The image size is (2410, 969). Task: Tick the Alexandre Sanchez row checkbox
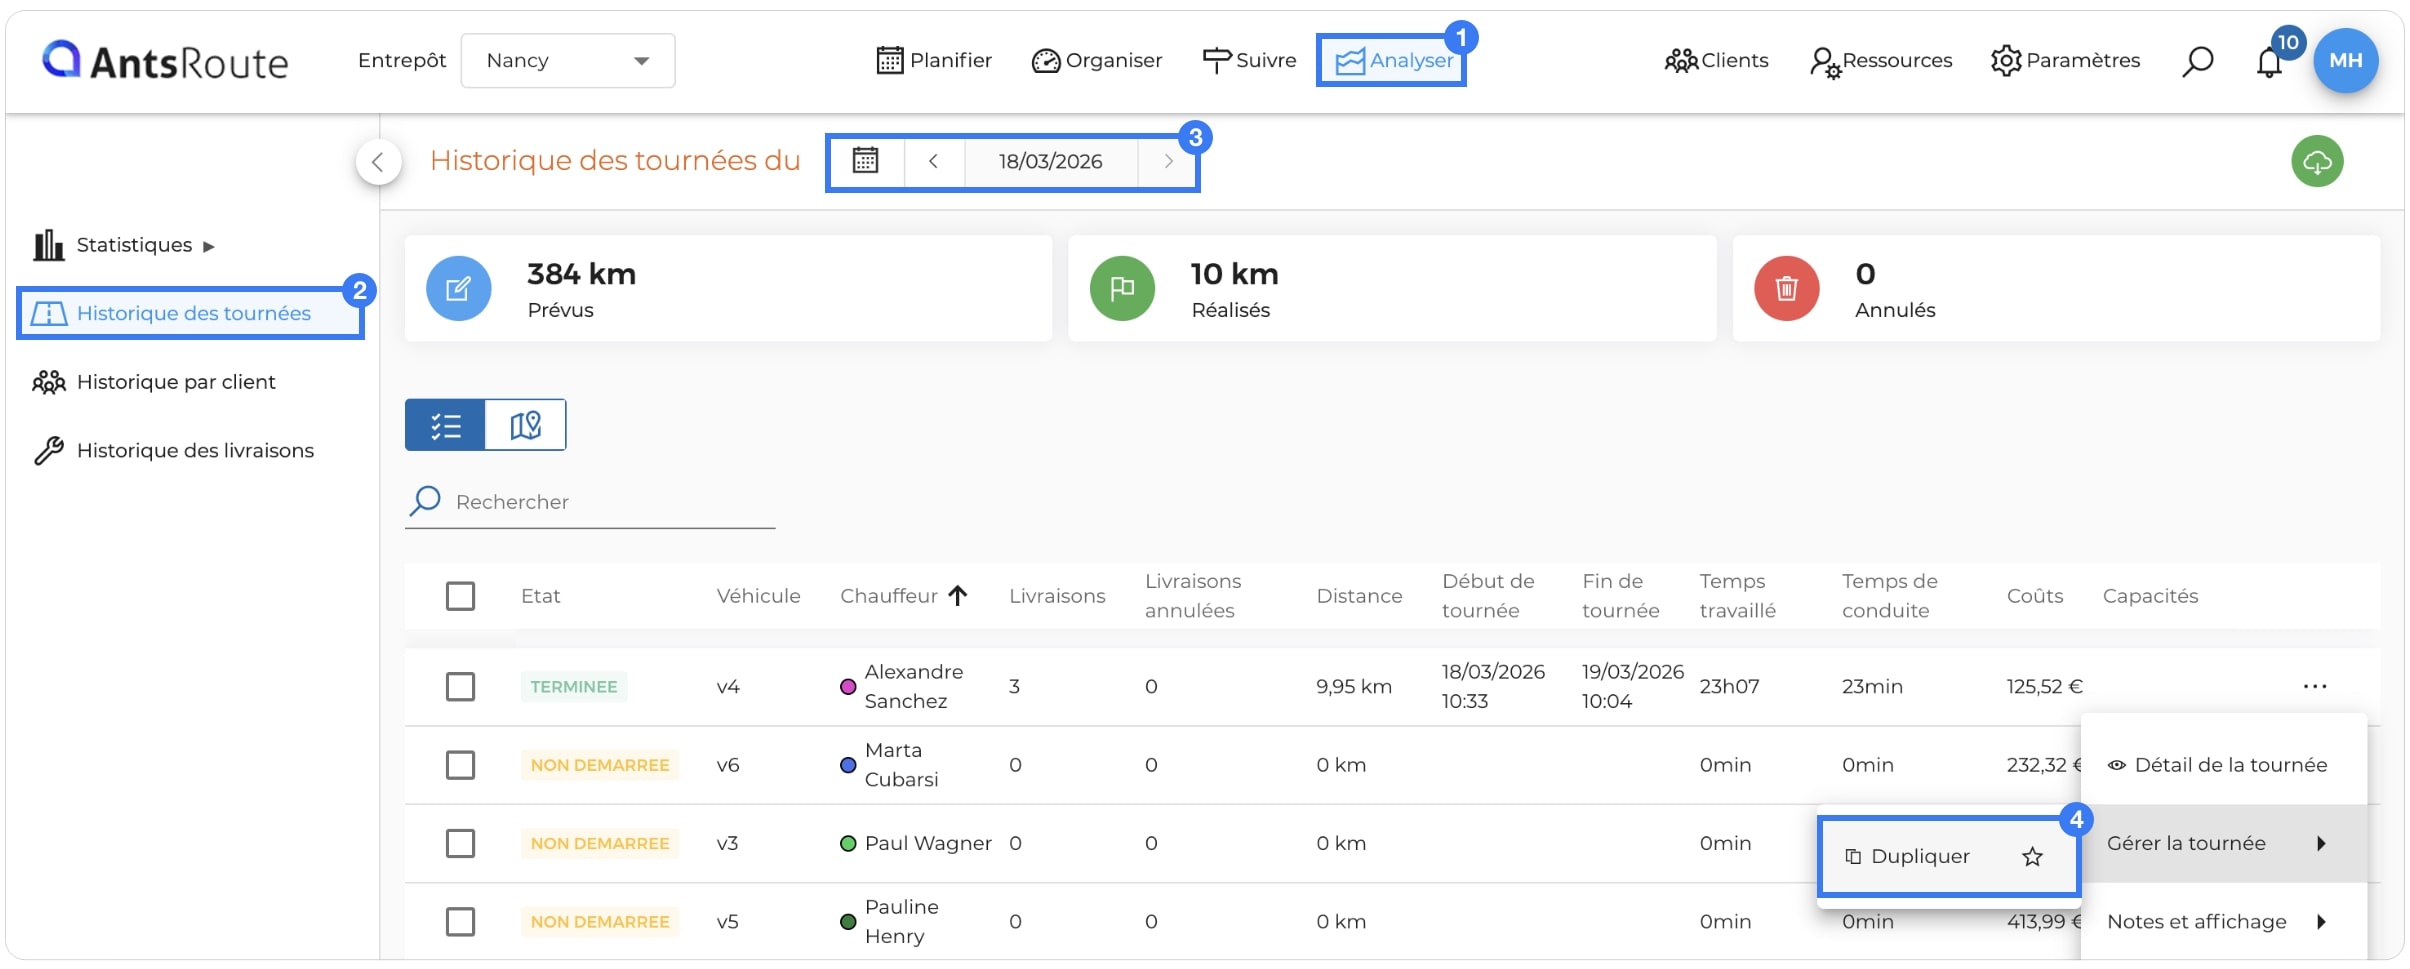coord(460,687)
